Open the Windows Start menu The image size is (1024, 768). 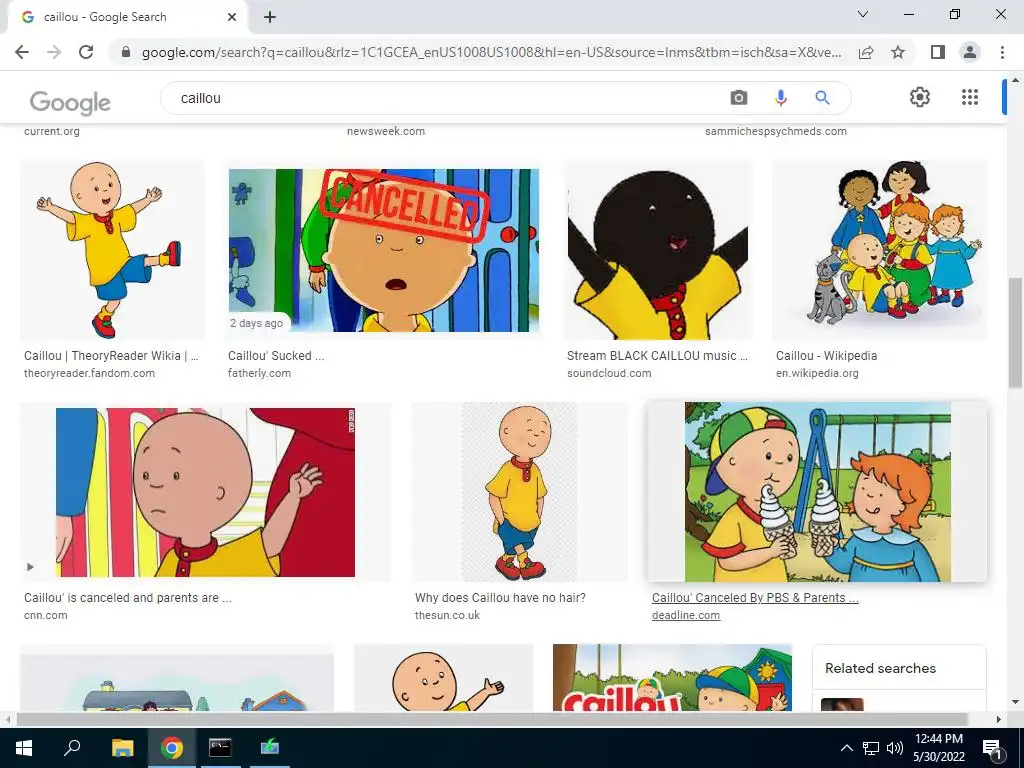pos(24,748)
